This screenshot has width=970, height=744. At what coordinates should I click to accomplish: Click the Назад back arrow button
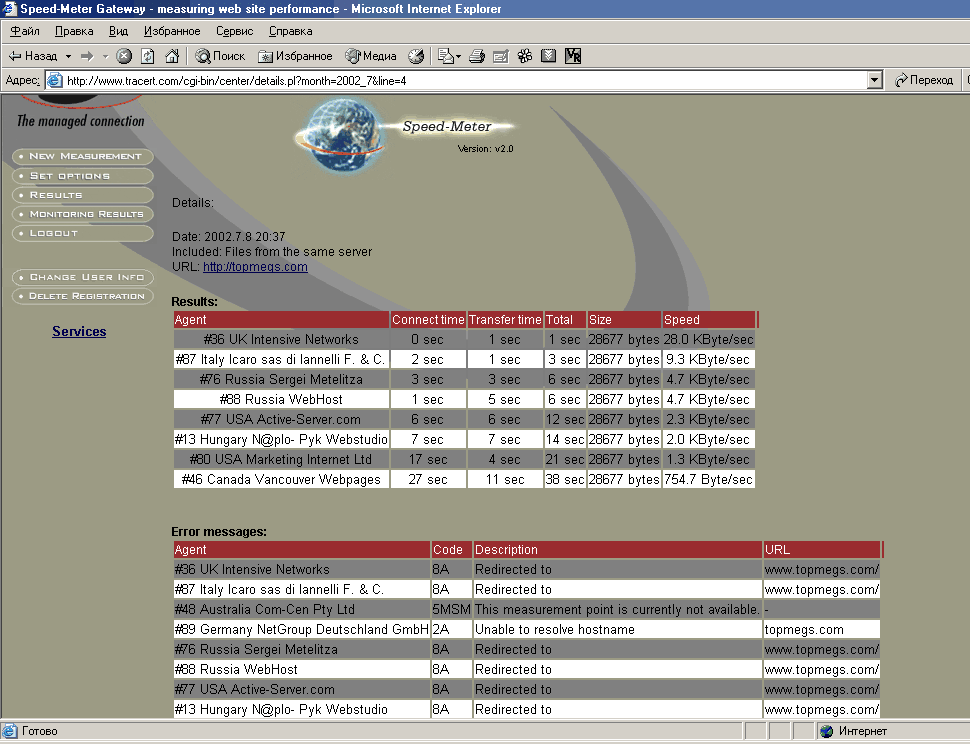pyautogui.click(x=33, y=56)
